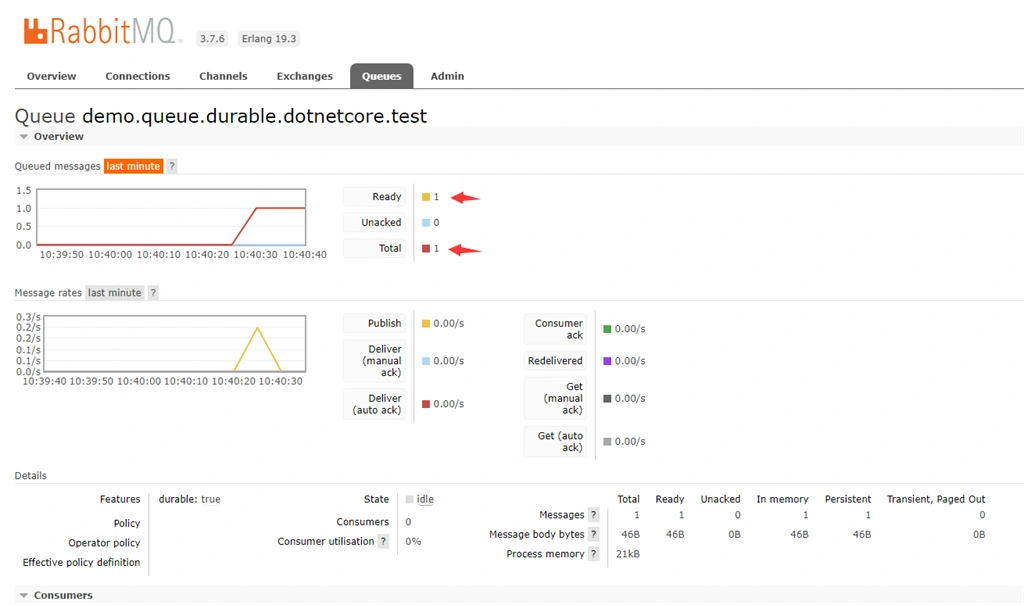Screen dimensions: 1024x605
Task: Click the Redelivered rate label
Action: tap(555, 361)
